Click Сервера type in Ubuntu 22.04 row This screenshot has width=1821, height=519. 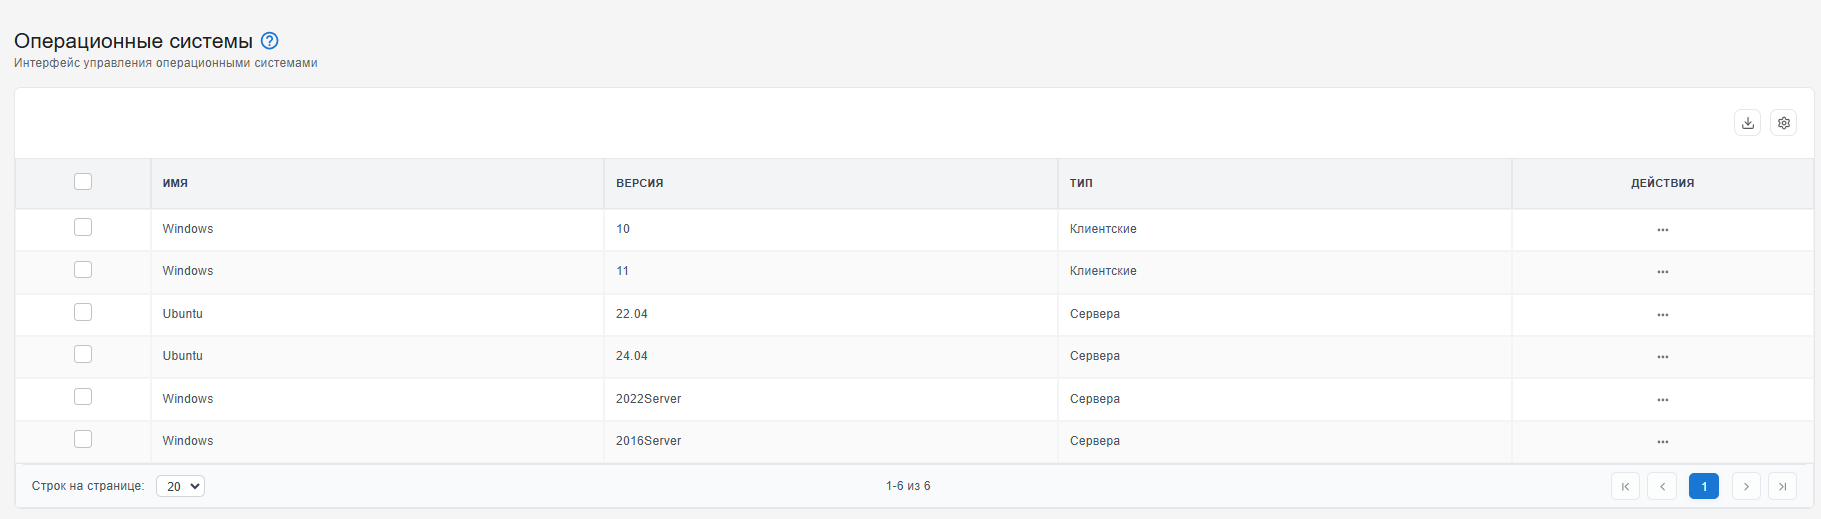(x=1095, y=314)
